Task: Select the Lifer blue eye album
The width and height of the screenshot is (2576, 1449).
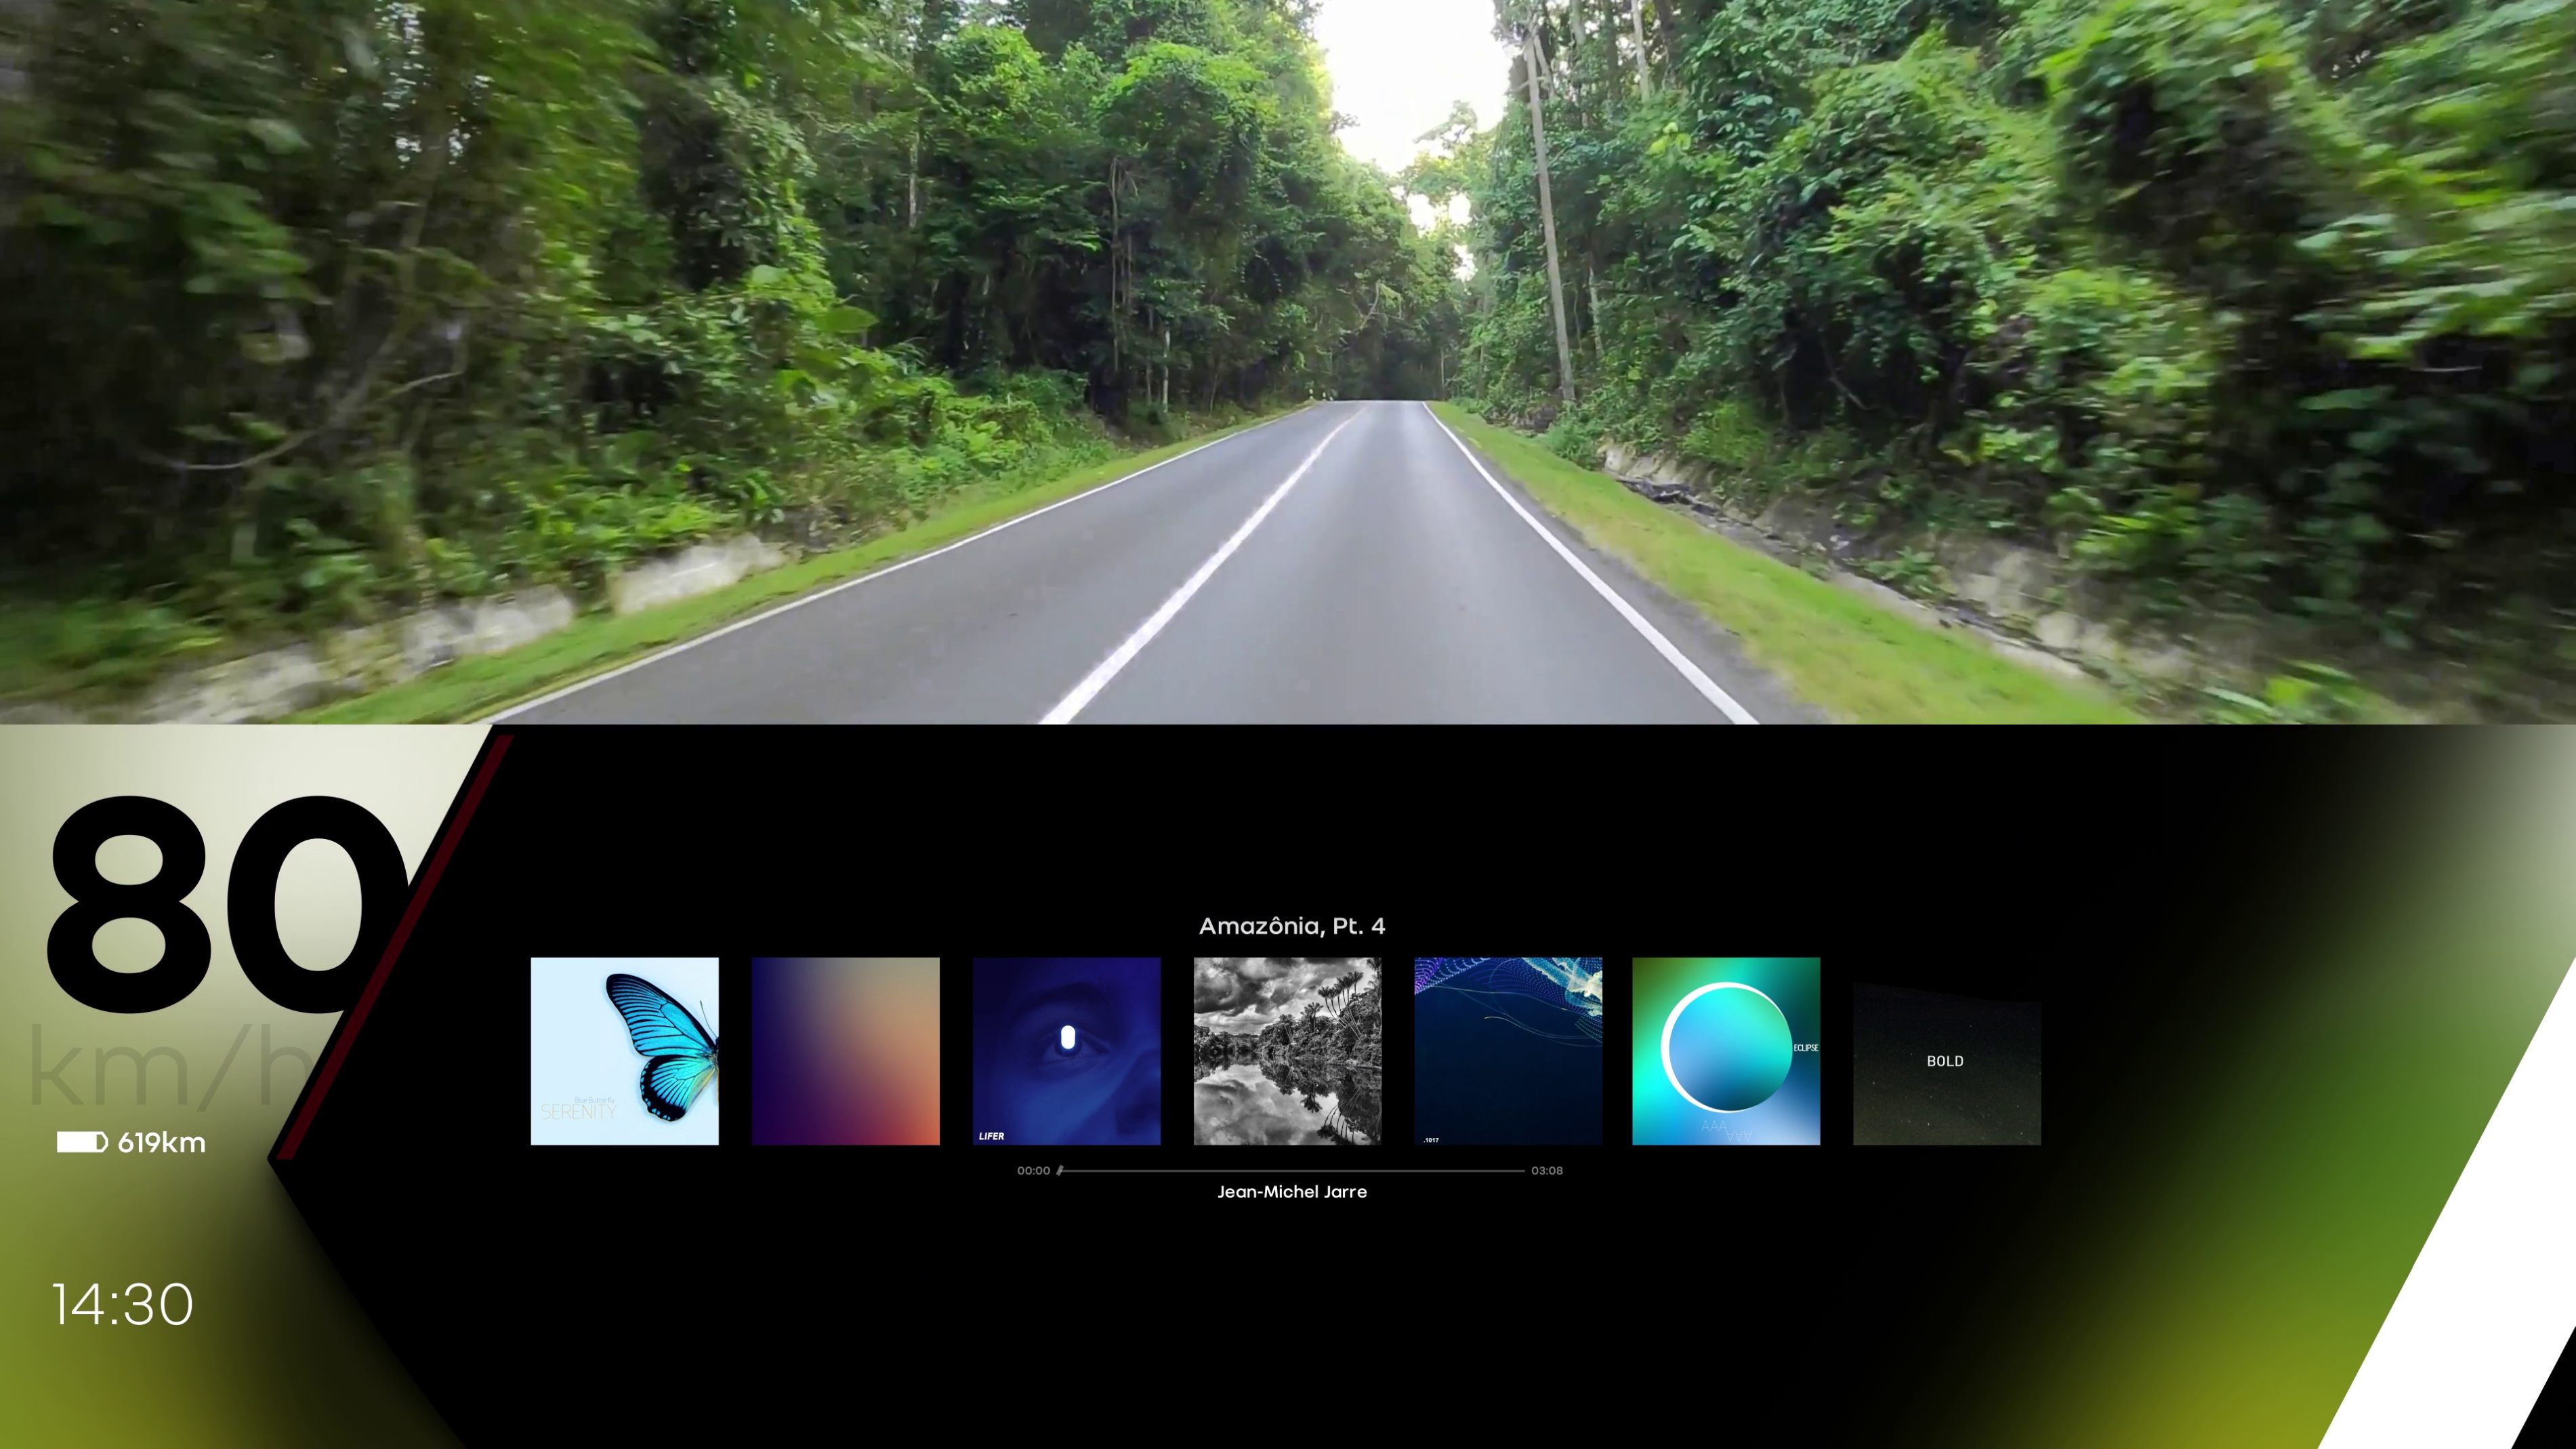Action: point(1066,1050)
